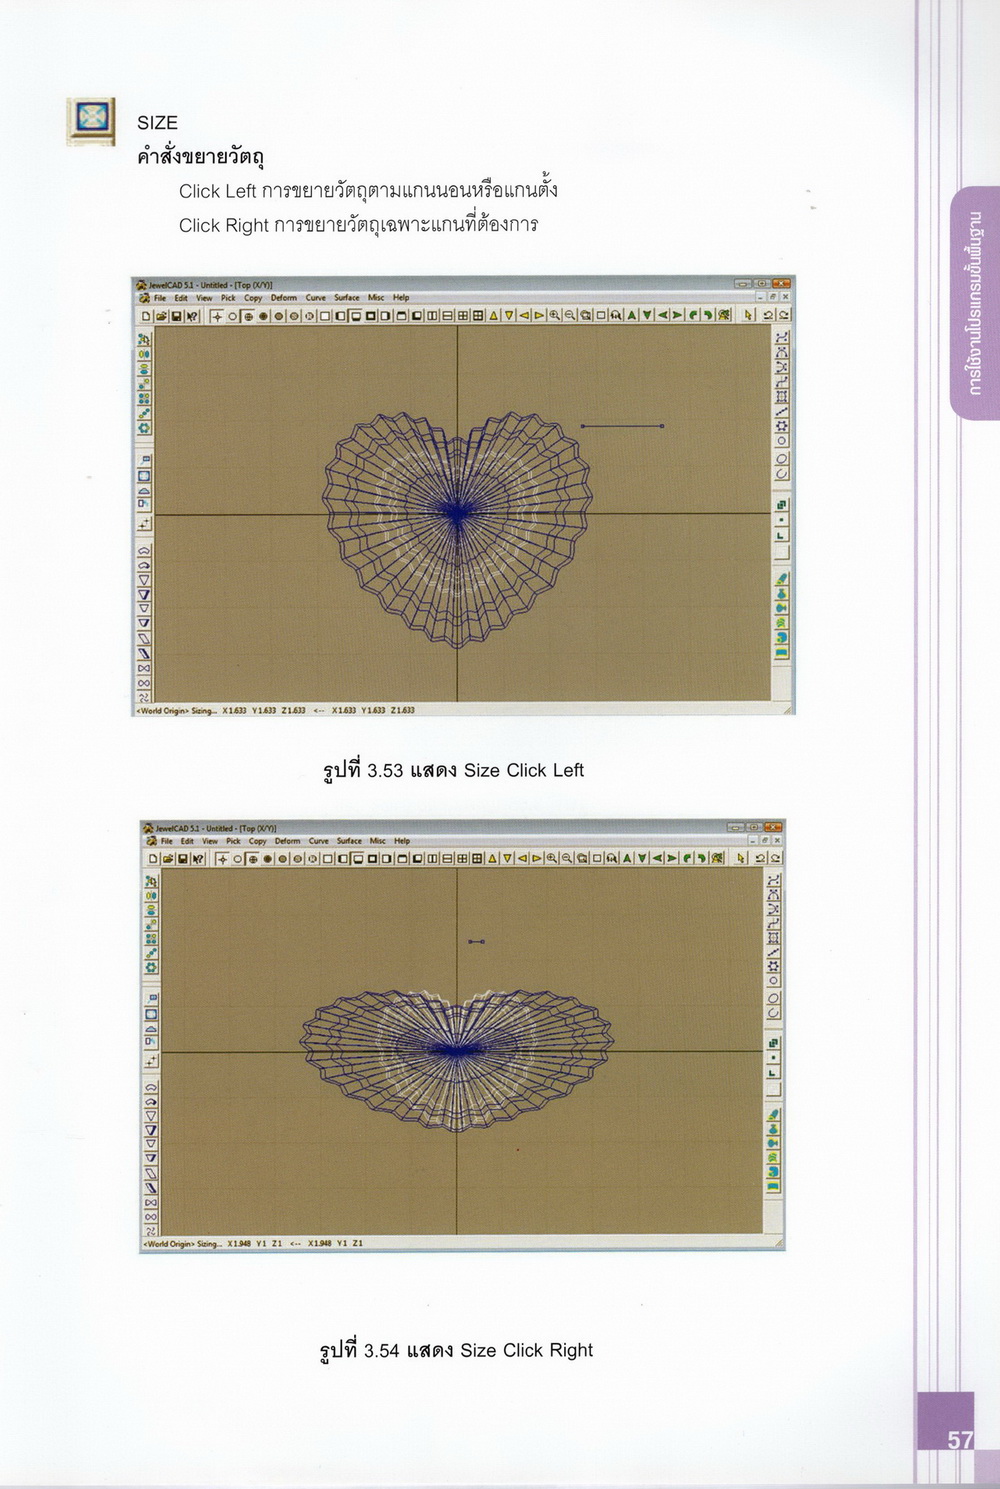Open the Surface menu in Figure 3.54 window
The height and width of the screenshot is (1489, 1000).
[x=349, y=841]
